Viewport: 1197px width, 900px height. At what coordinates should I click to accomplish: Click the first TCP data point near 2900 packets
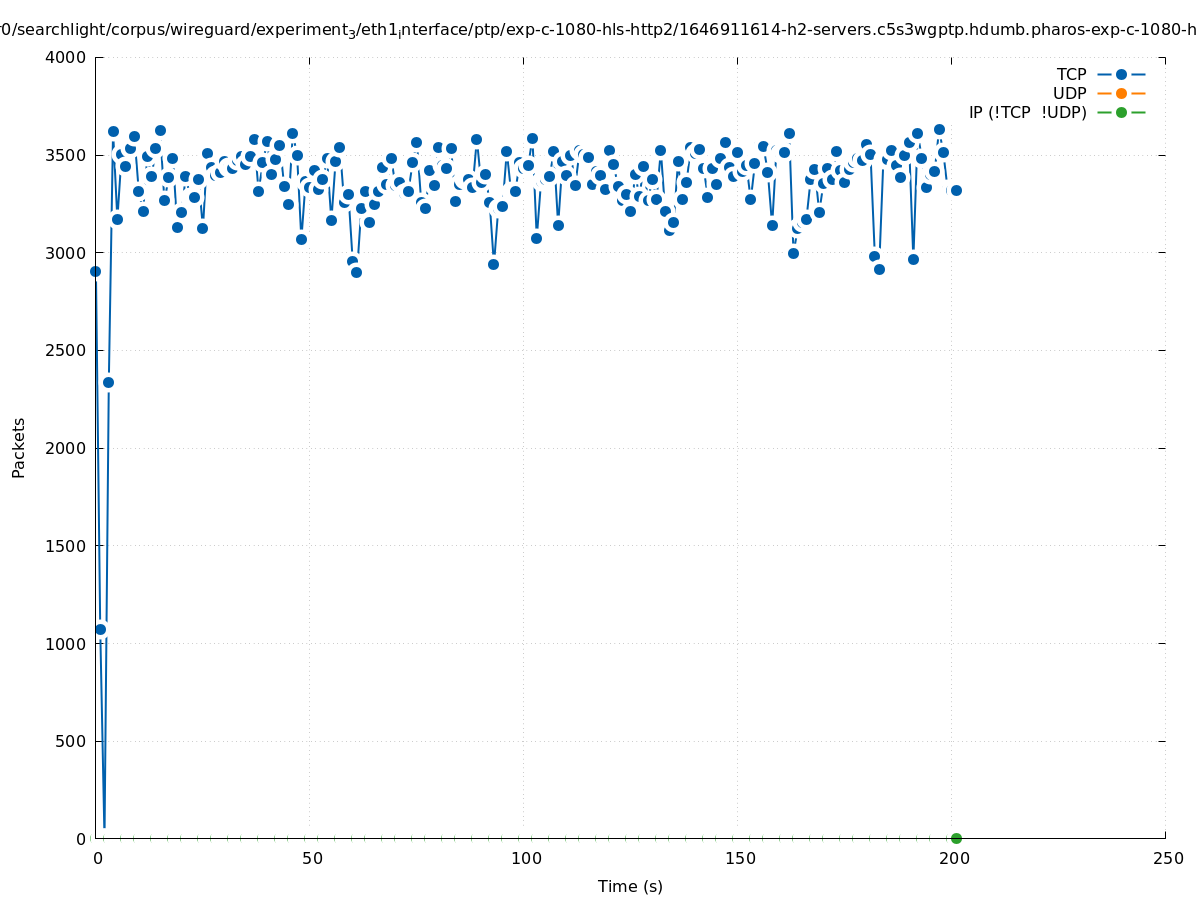(x=95, y=271)
